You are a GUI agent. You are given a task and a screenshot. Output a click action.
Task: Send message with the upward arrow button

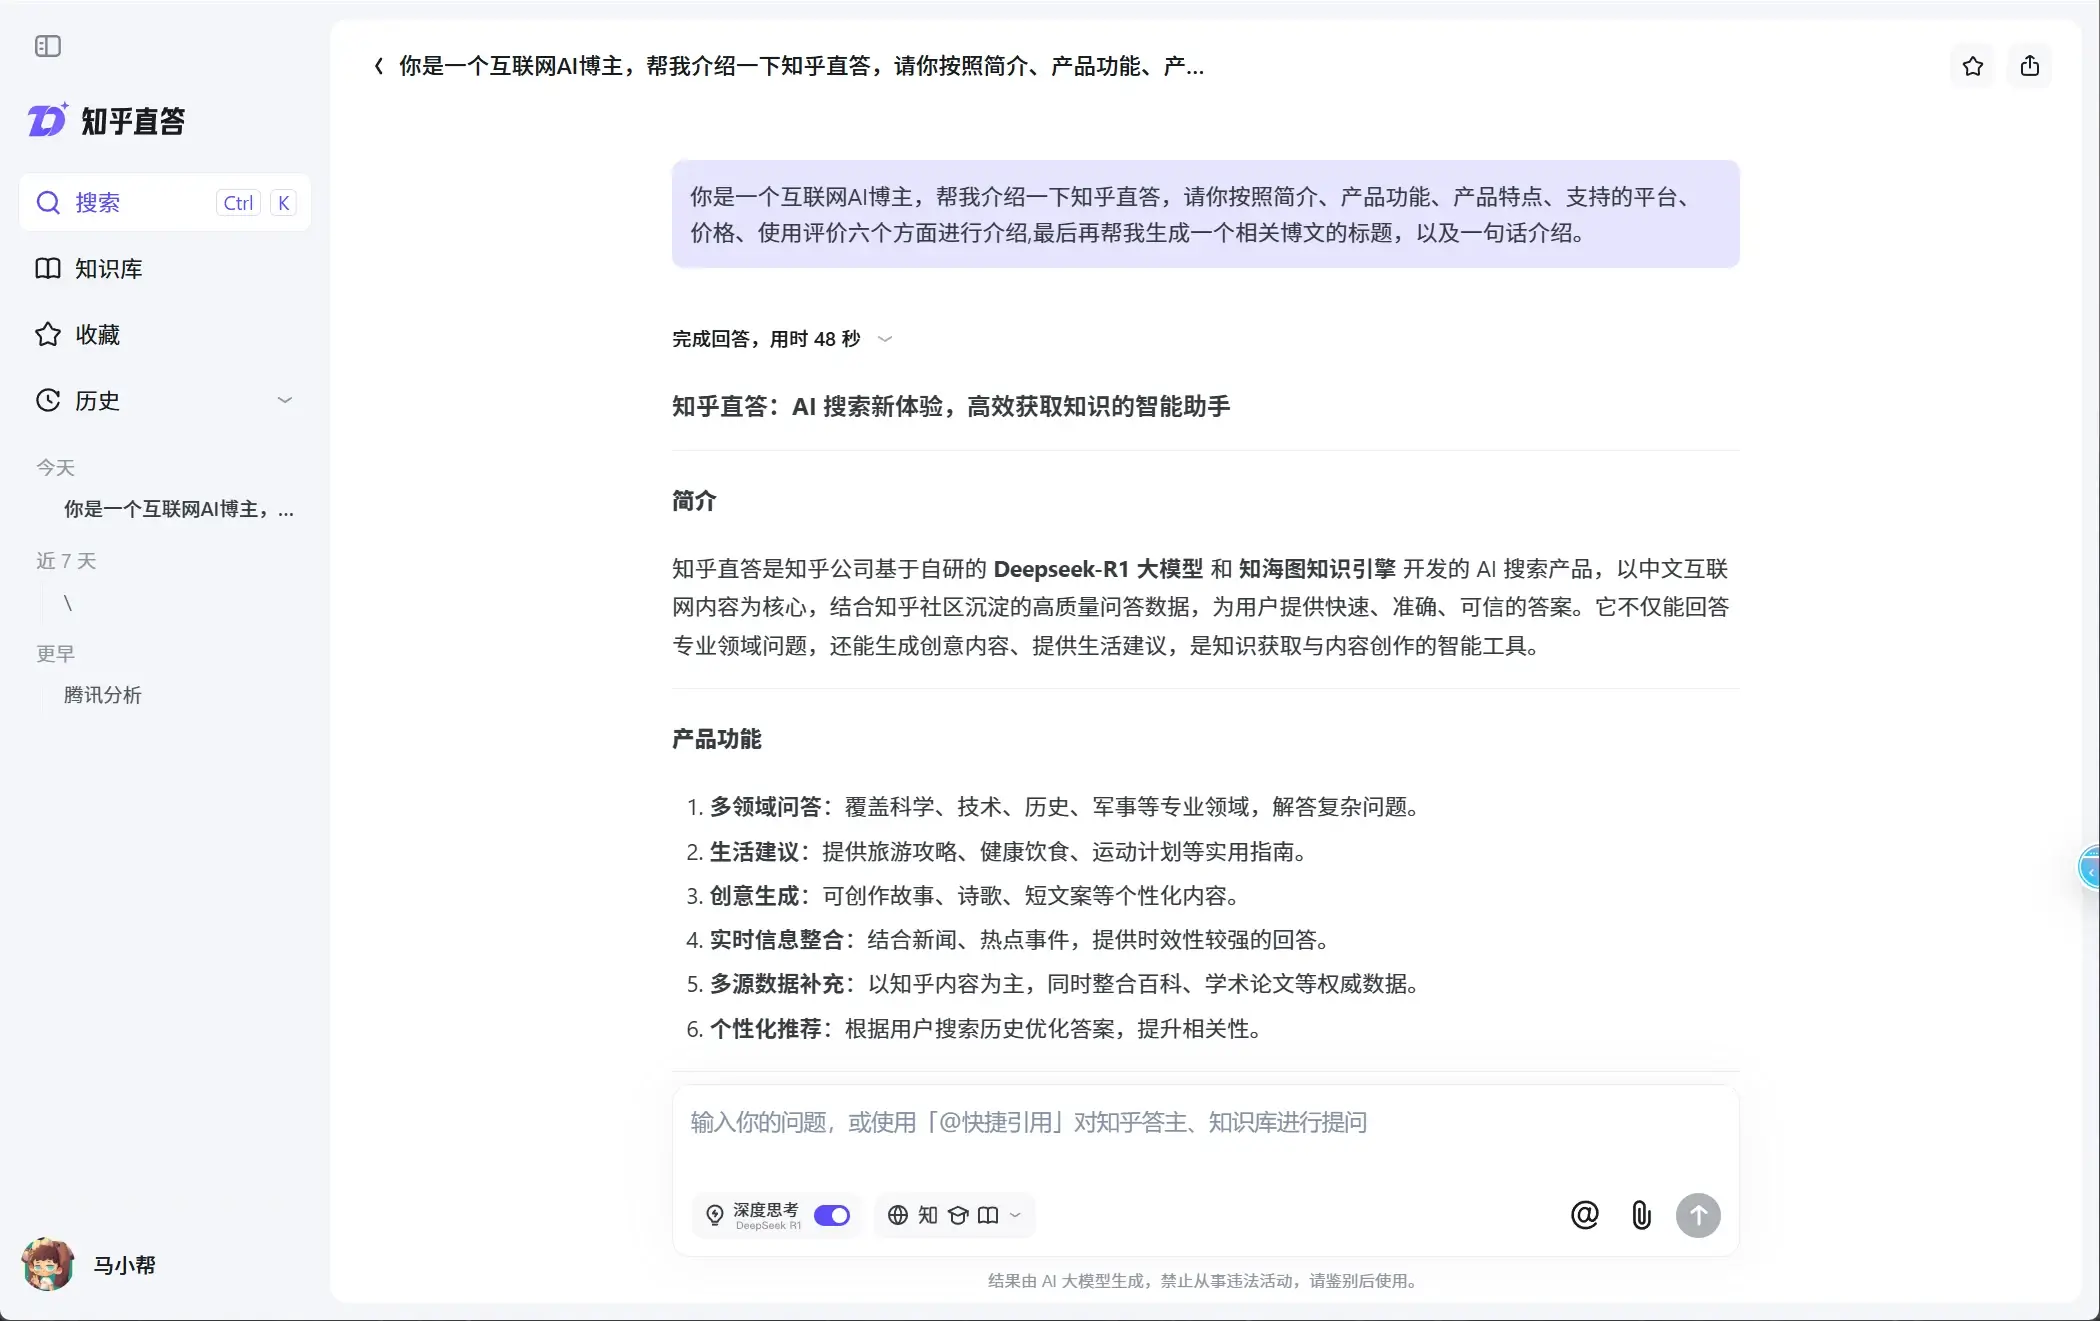coord(1698,1214)
